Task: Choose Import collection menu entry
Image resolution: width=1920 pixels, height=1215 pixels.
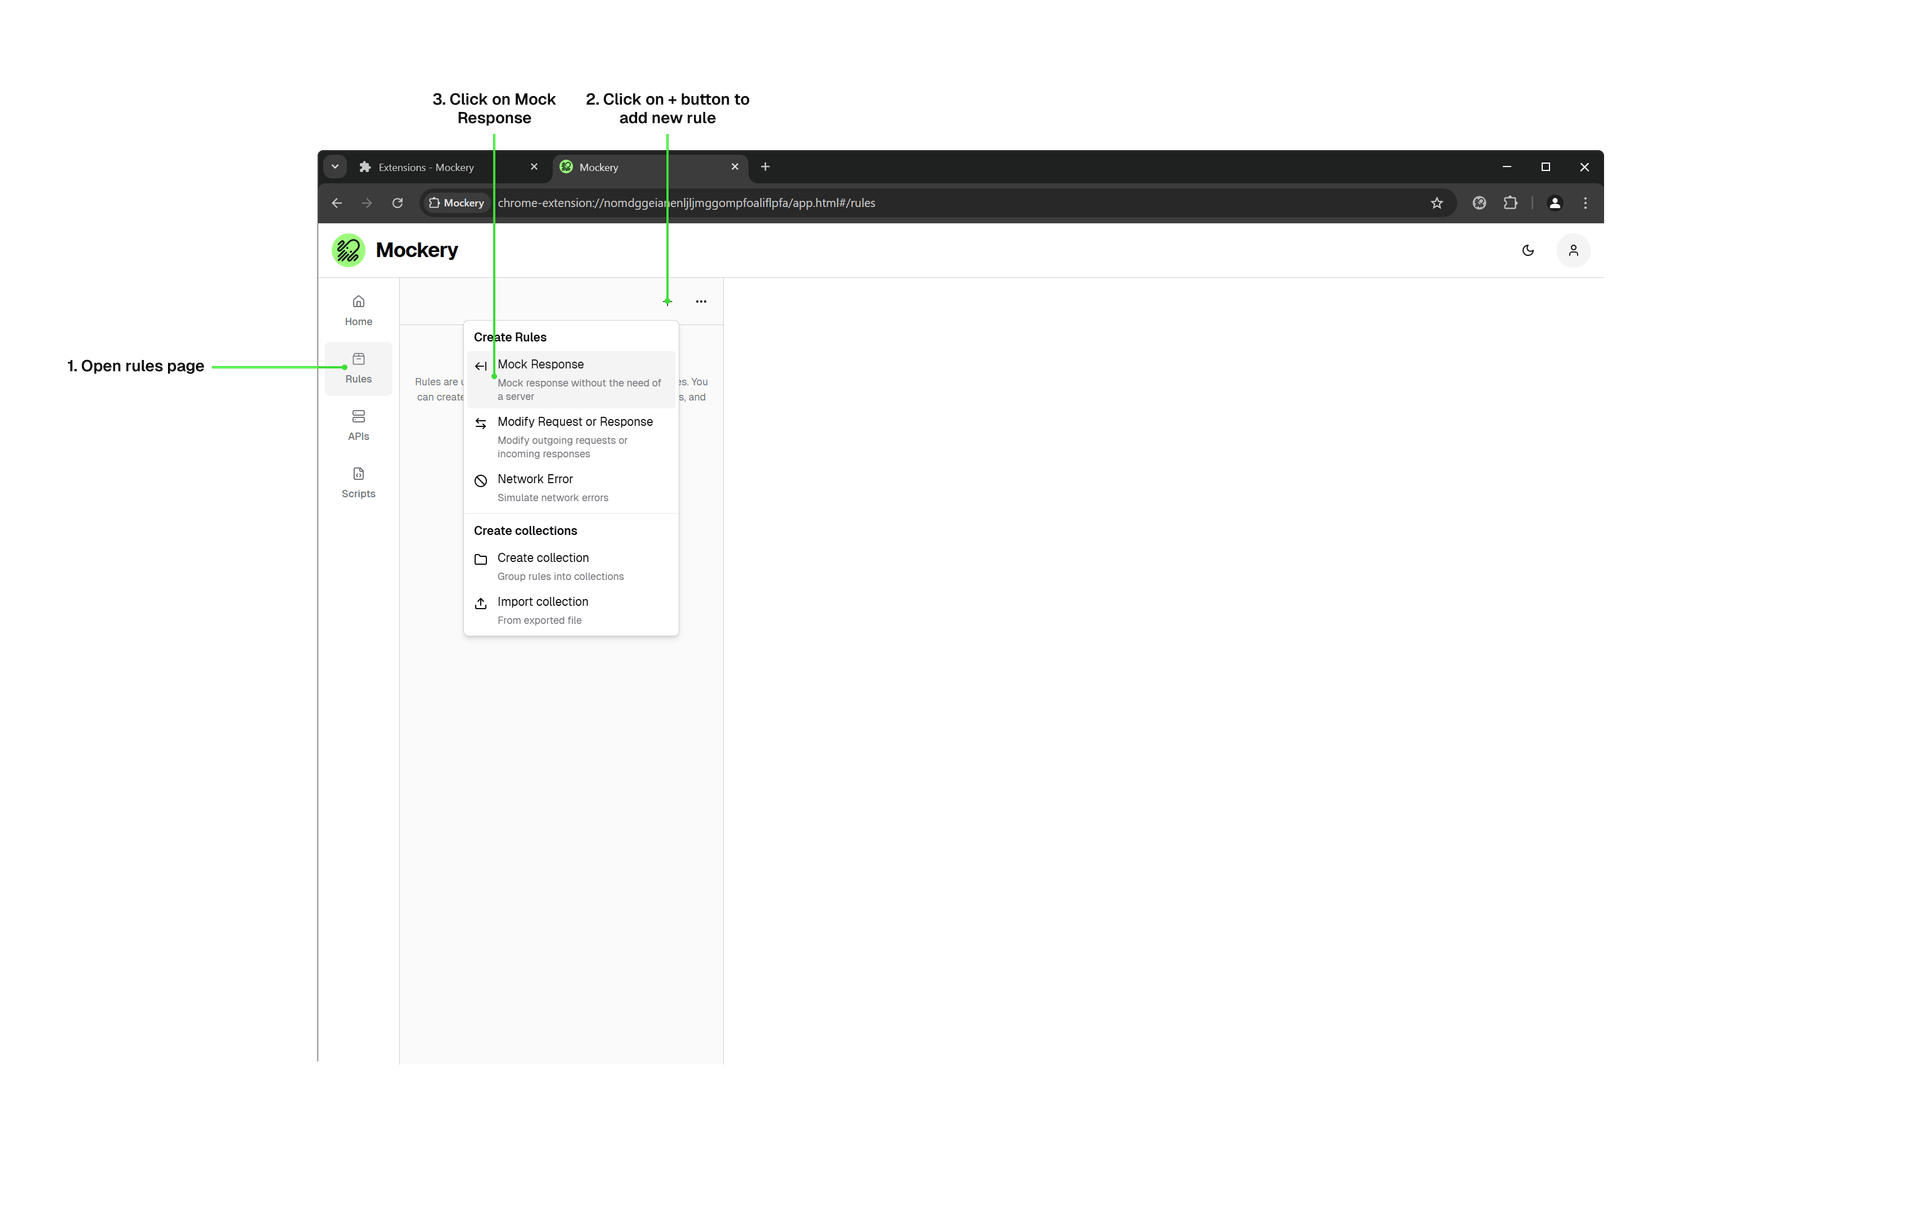Action: point(571,611)
